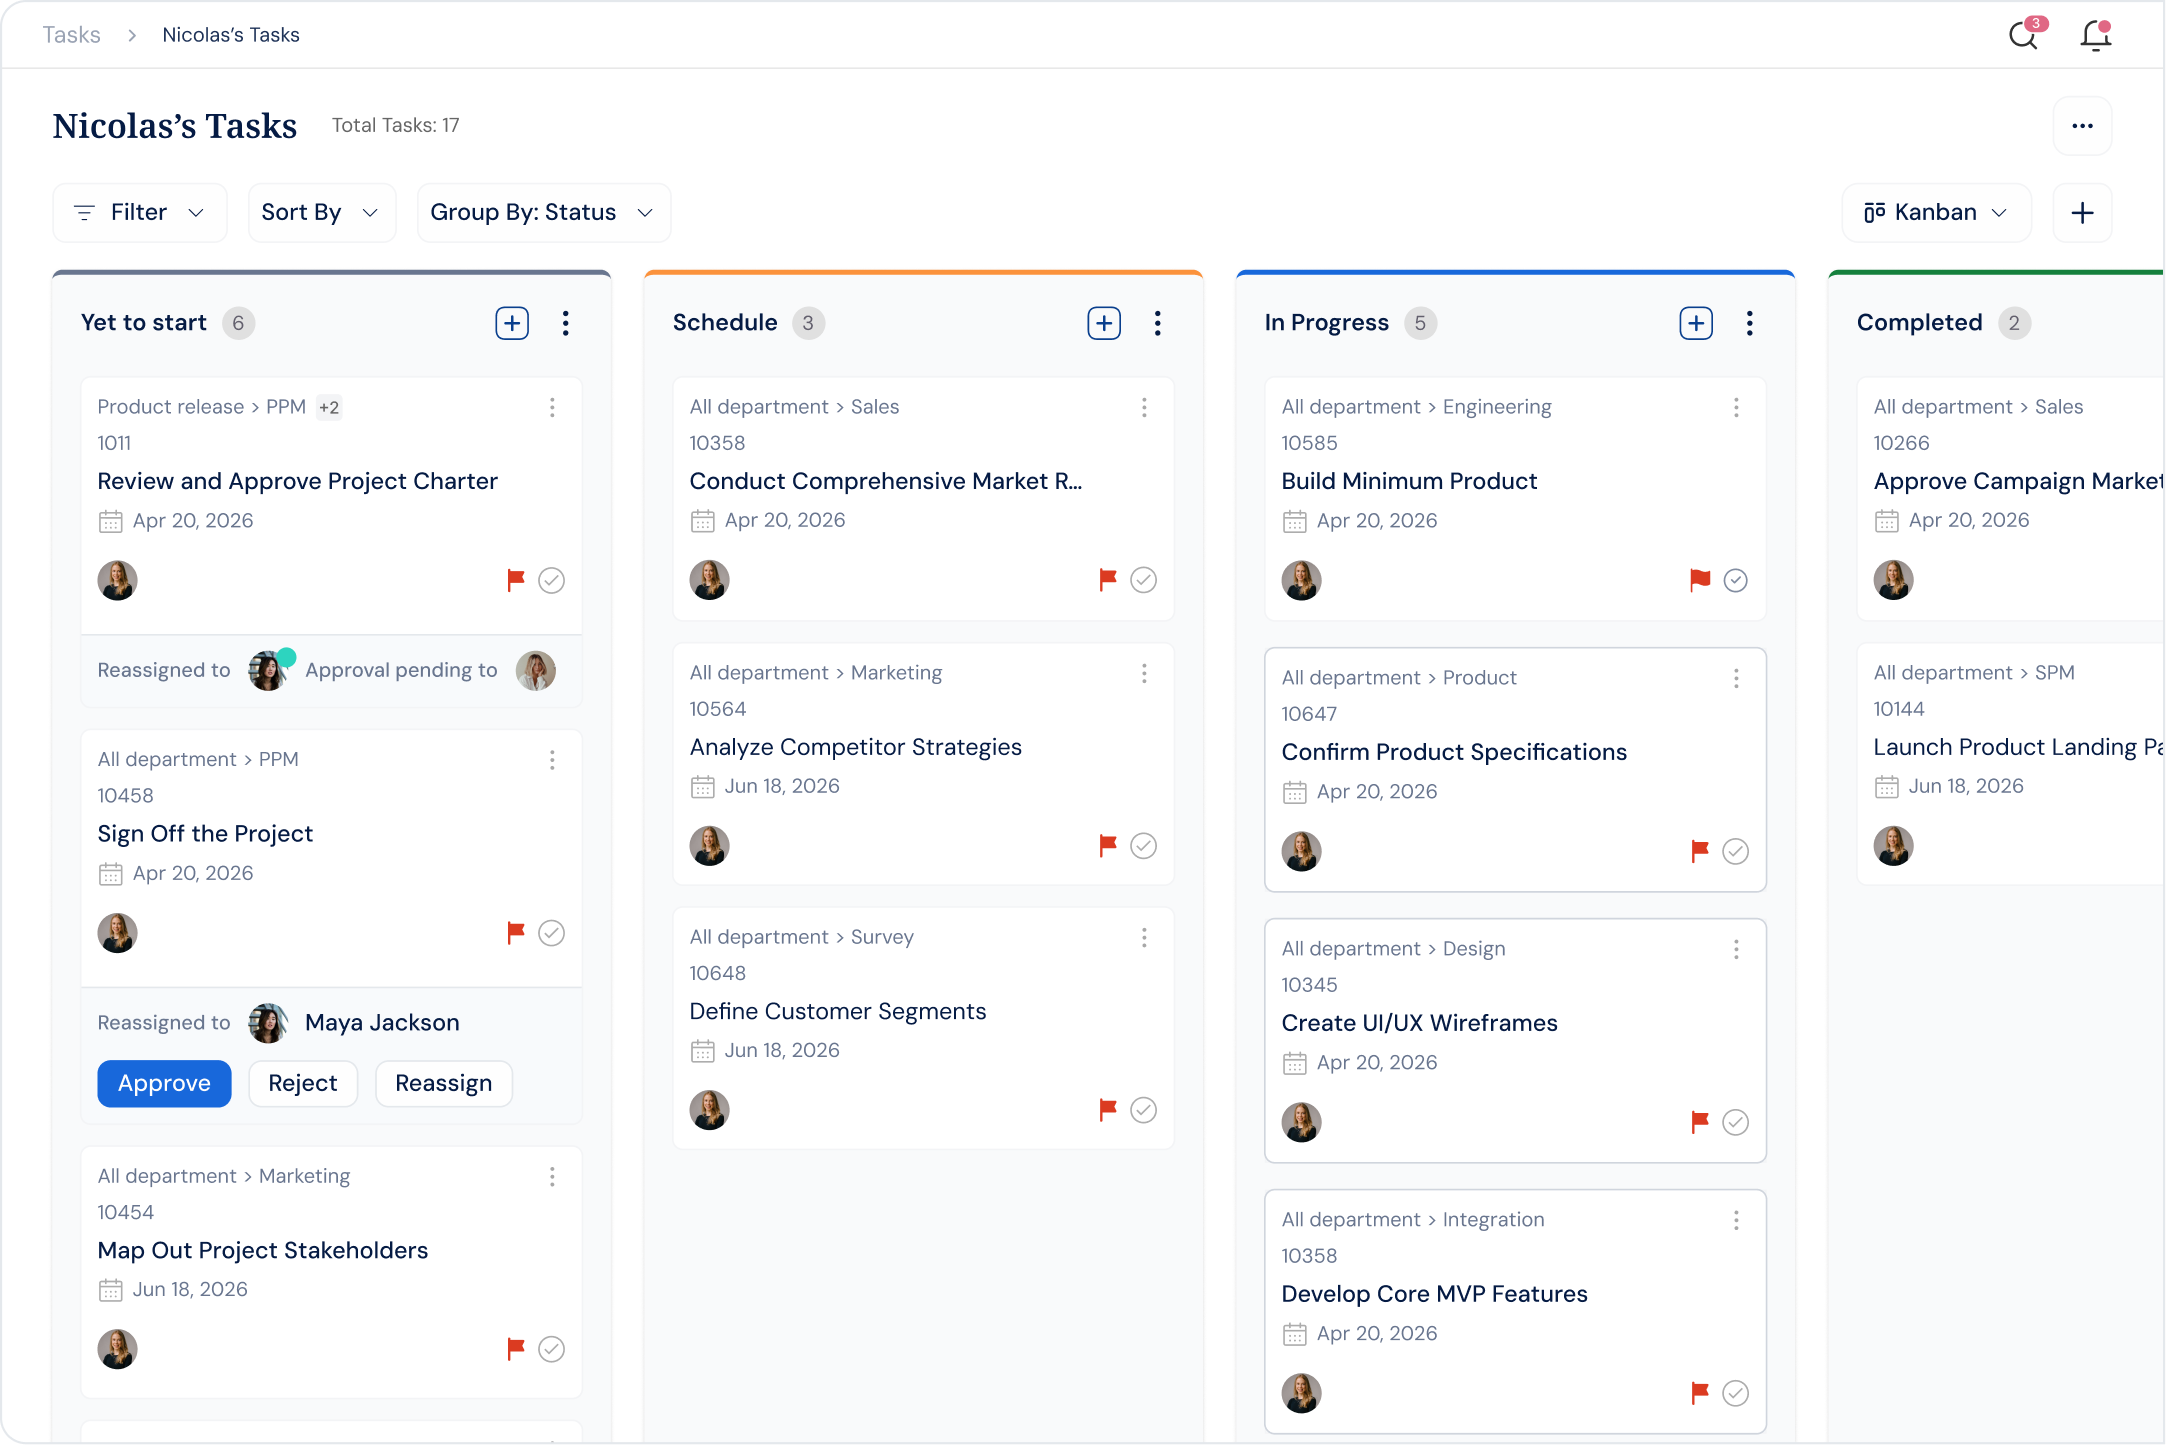Open options for Review and Approve Project Charter

click(552, 407)
